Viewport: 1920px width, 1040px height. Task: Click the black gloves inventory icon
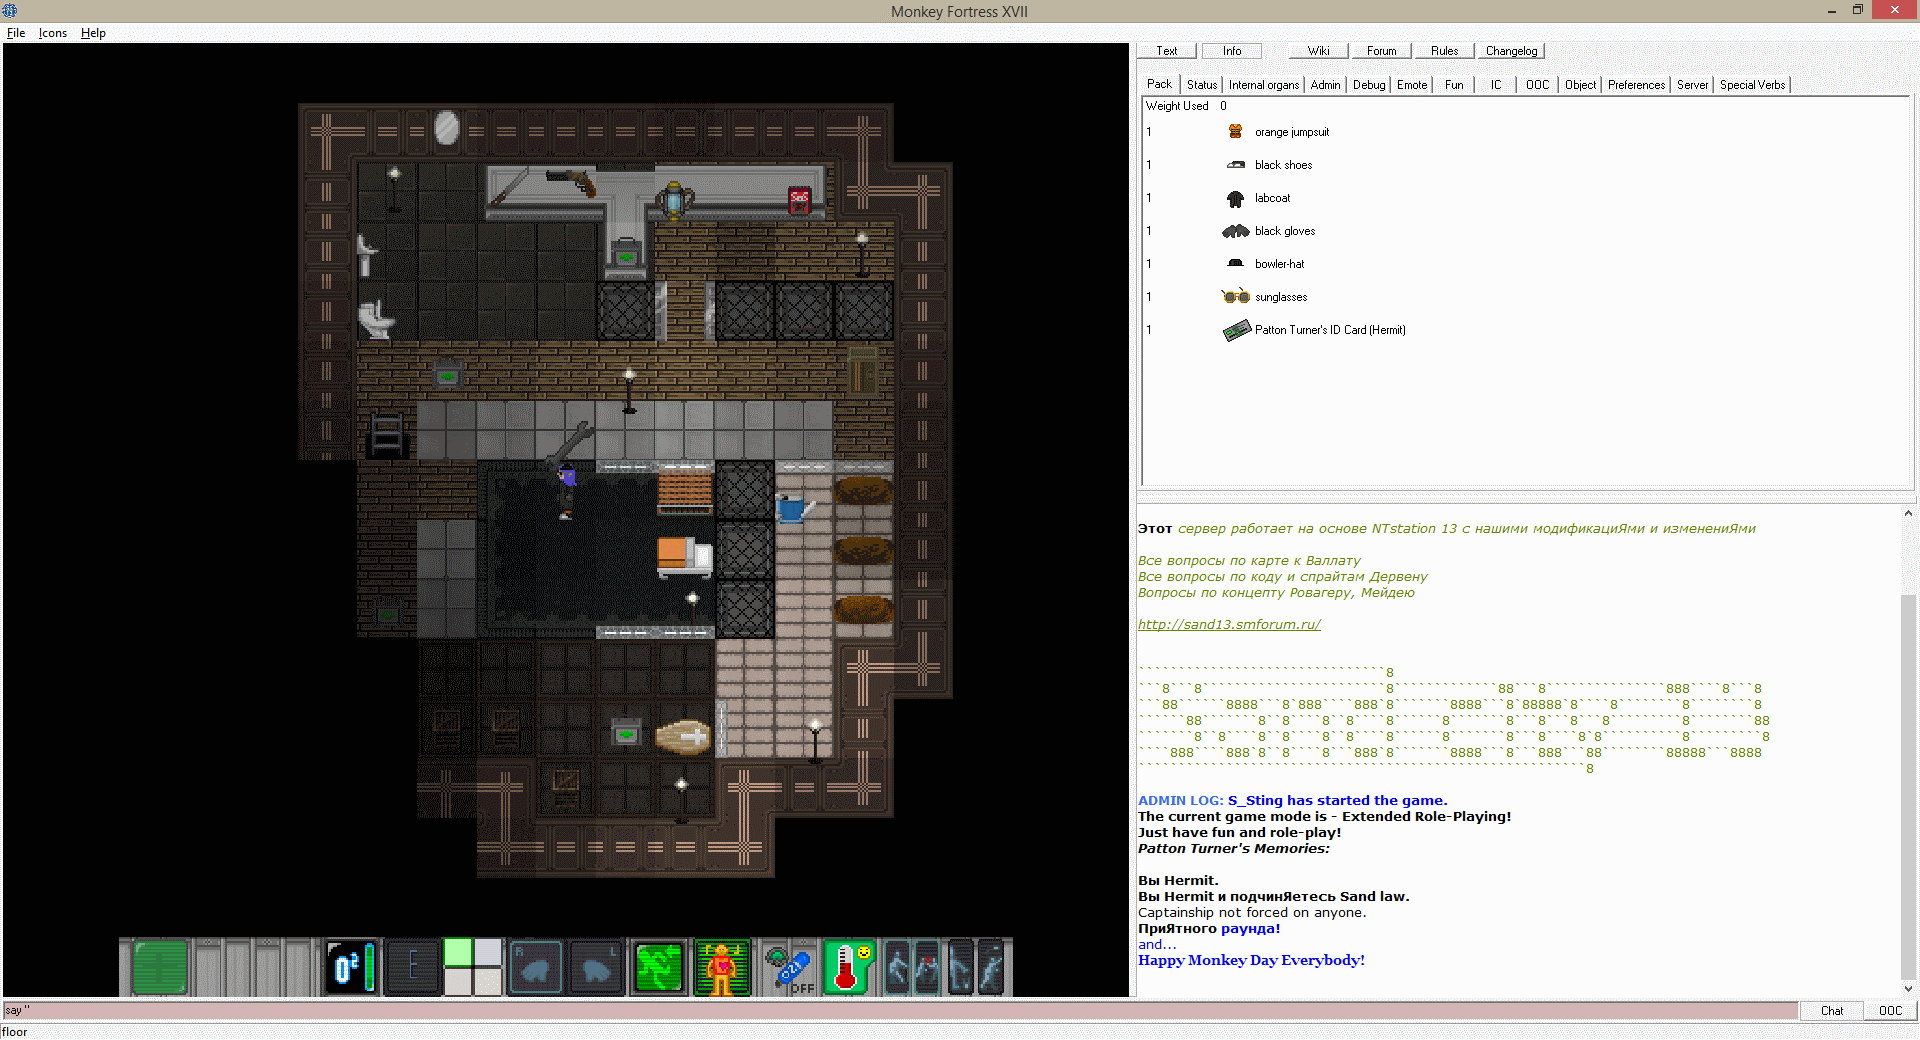1236,231
